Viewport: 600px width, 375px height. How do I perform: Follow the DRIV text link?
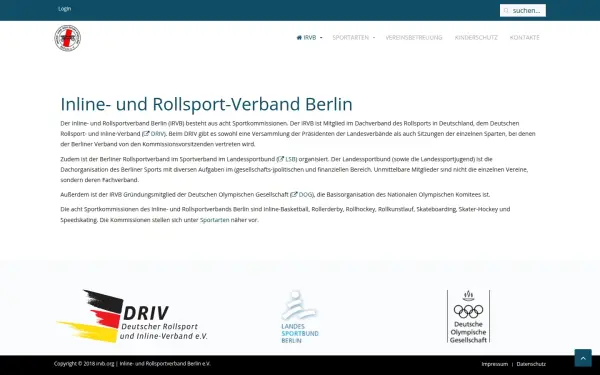[x=157, y=134]
